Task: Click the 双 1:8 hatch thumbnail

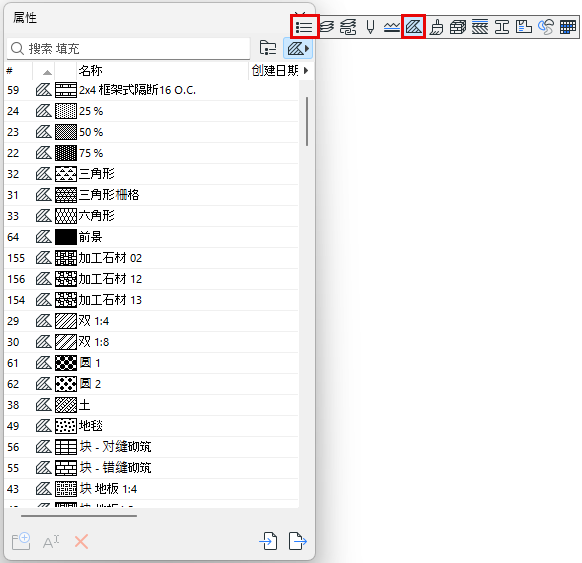Action: 66,342
